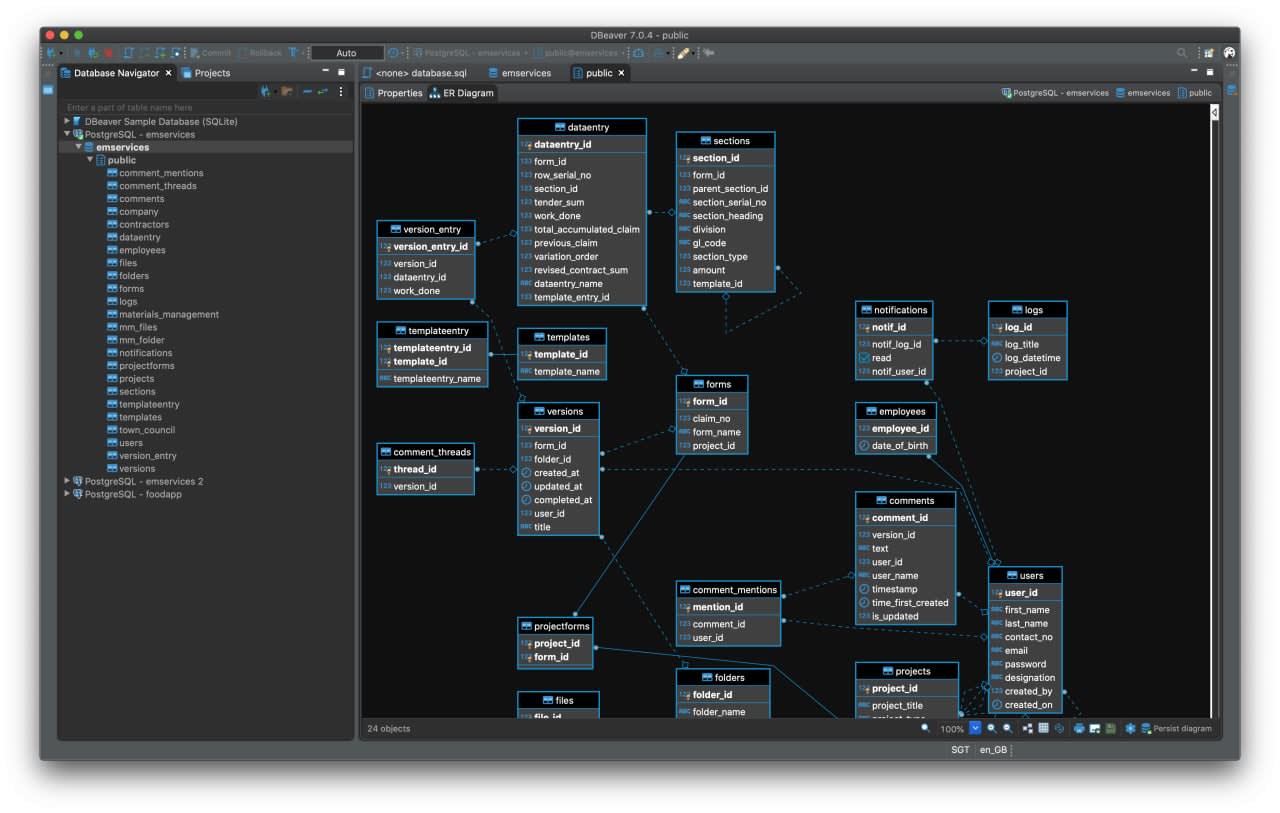The image size is (1280, 813).
Task: Click the Persist diagram button
Action: click(1176, 729)
